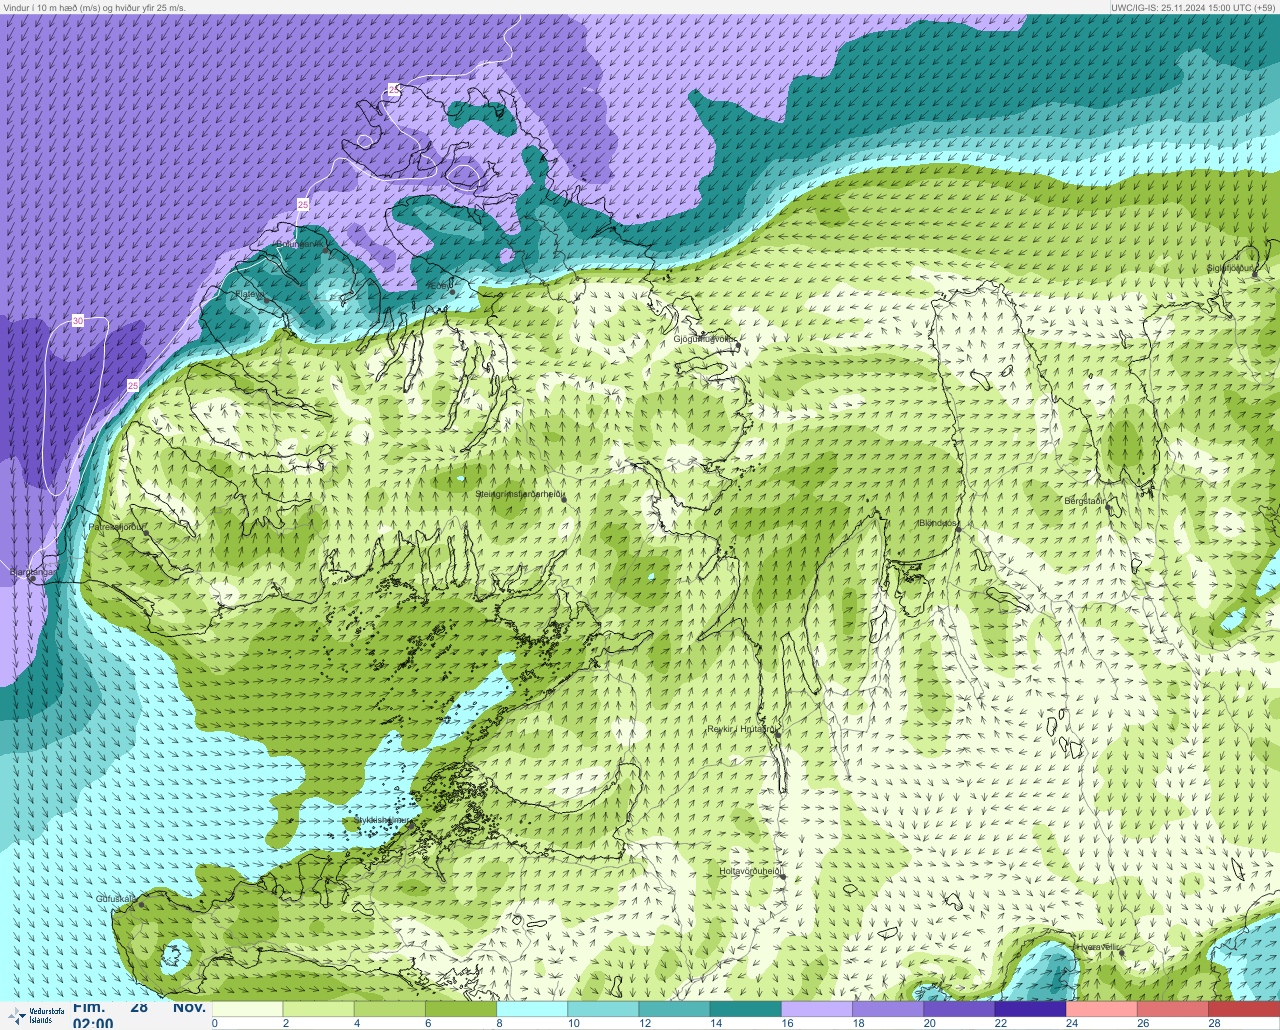Screen dimensions: 1280x1030
Task: Pick the cyan 8–10 m/s legend swatch
Action: (x=532, y=1009)
